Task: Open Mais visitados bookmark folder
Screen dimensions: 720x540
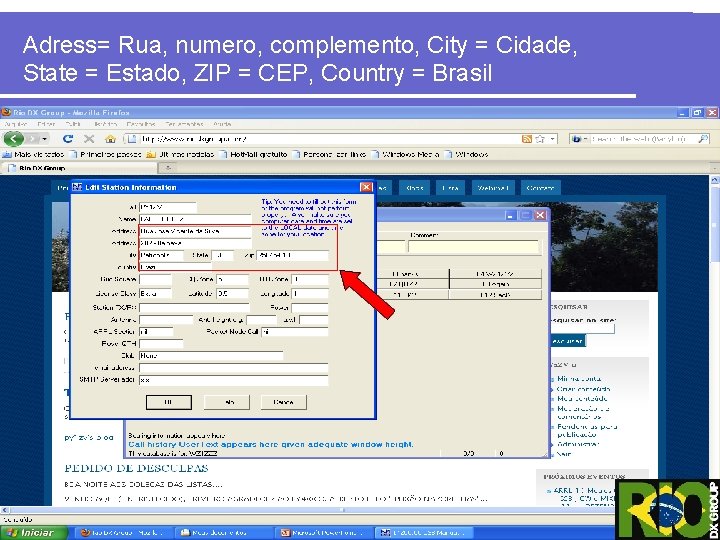Action: 34,154
